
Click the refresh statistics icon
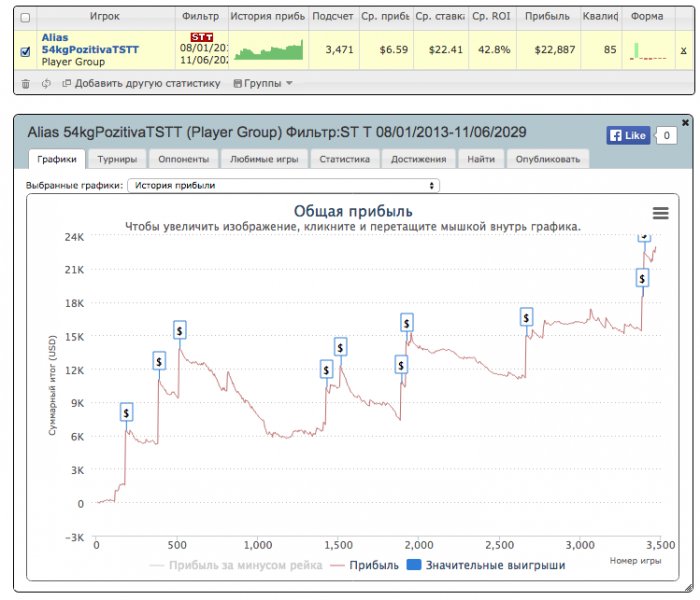pos(46,83)
